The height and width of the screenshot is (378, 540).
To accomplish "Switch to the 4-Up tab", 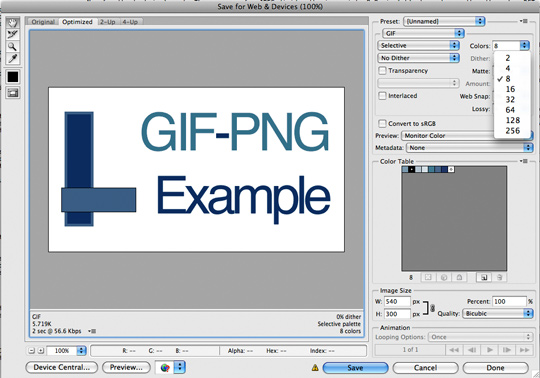I will point(130,22).
